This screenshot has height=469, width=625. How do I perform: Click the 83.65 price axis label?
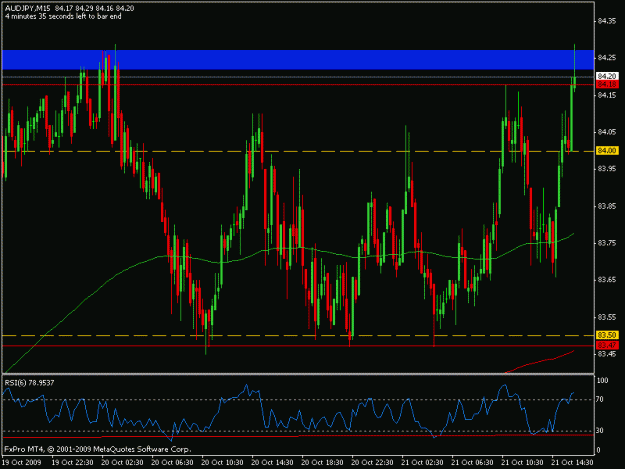(x=607, y=280)
